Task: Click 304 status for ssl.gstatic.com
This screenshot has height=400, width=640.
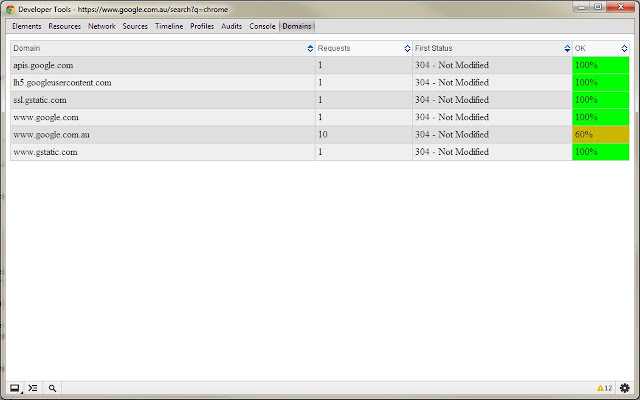Action: pos(492,100)
